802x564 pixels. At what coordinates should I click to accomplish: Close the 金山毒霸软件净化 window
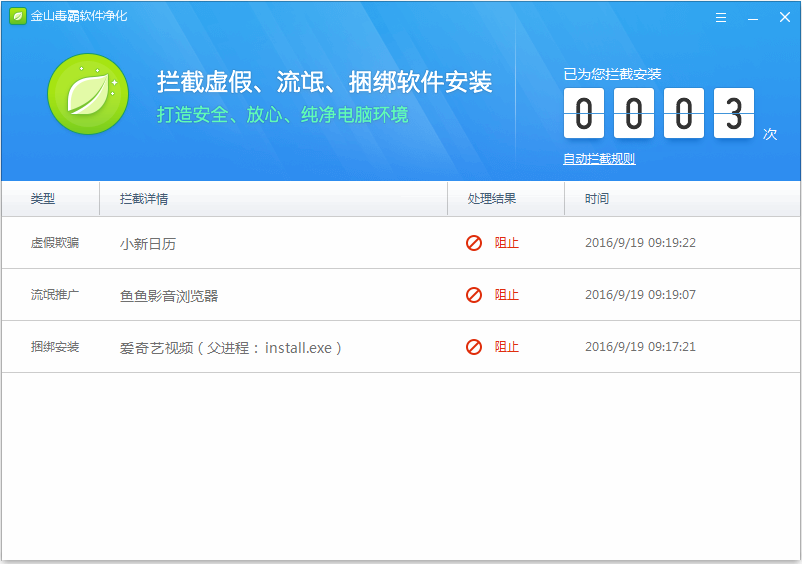click(785, 17)
